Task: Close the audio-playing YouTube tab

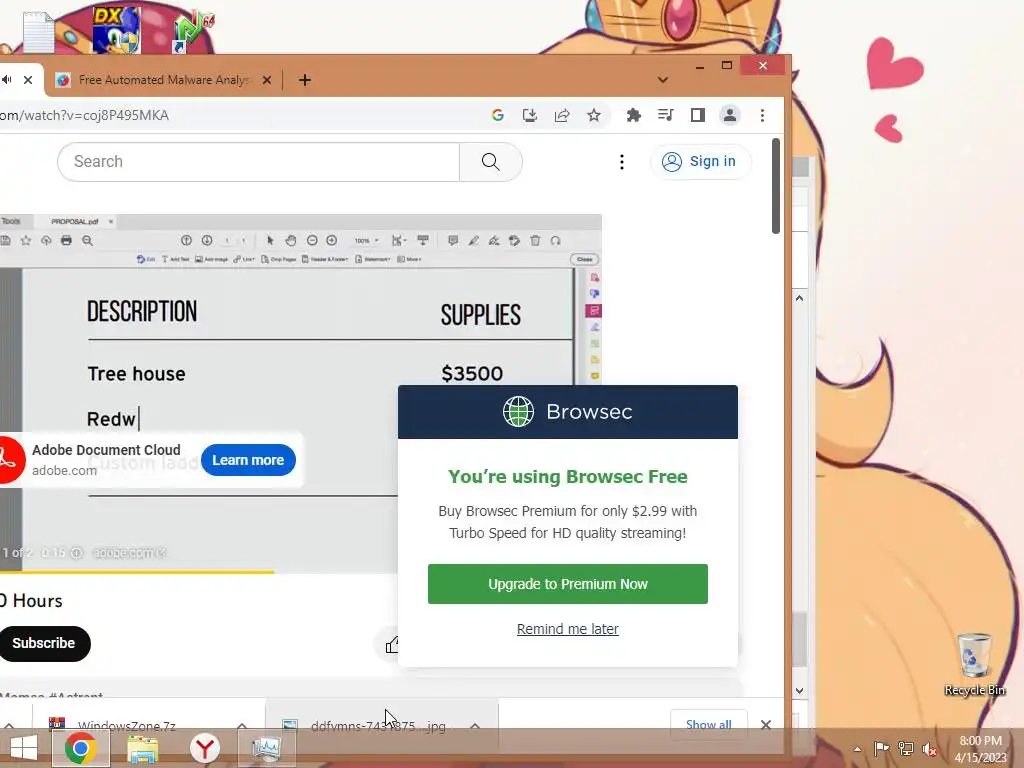Action: [x=28, y=80]
